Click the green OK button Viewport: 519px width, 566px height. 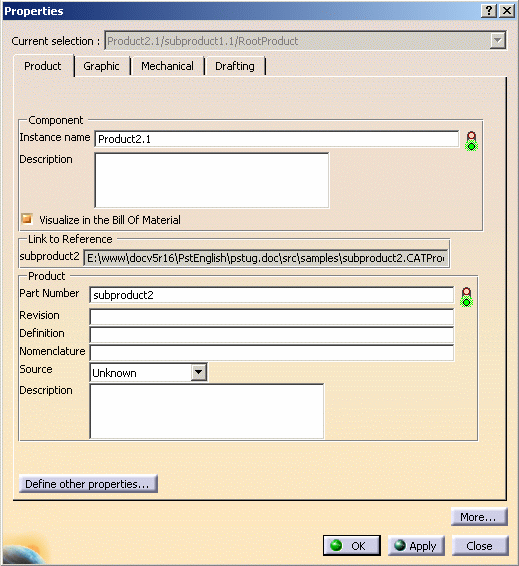click(x=352, y=545)
